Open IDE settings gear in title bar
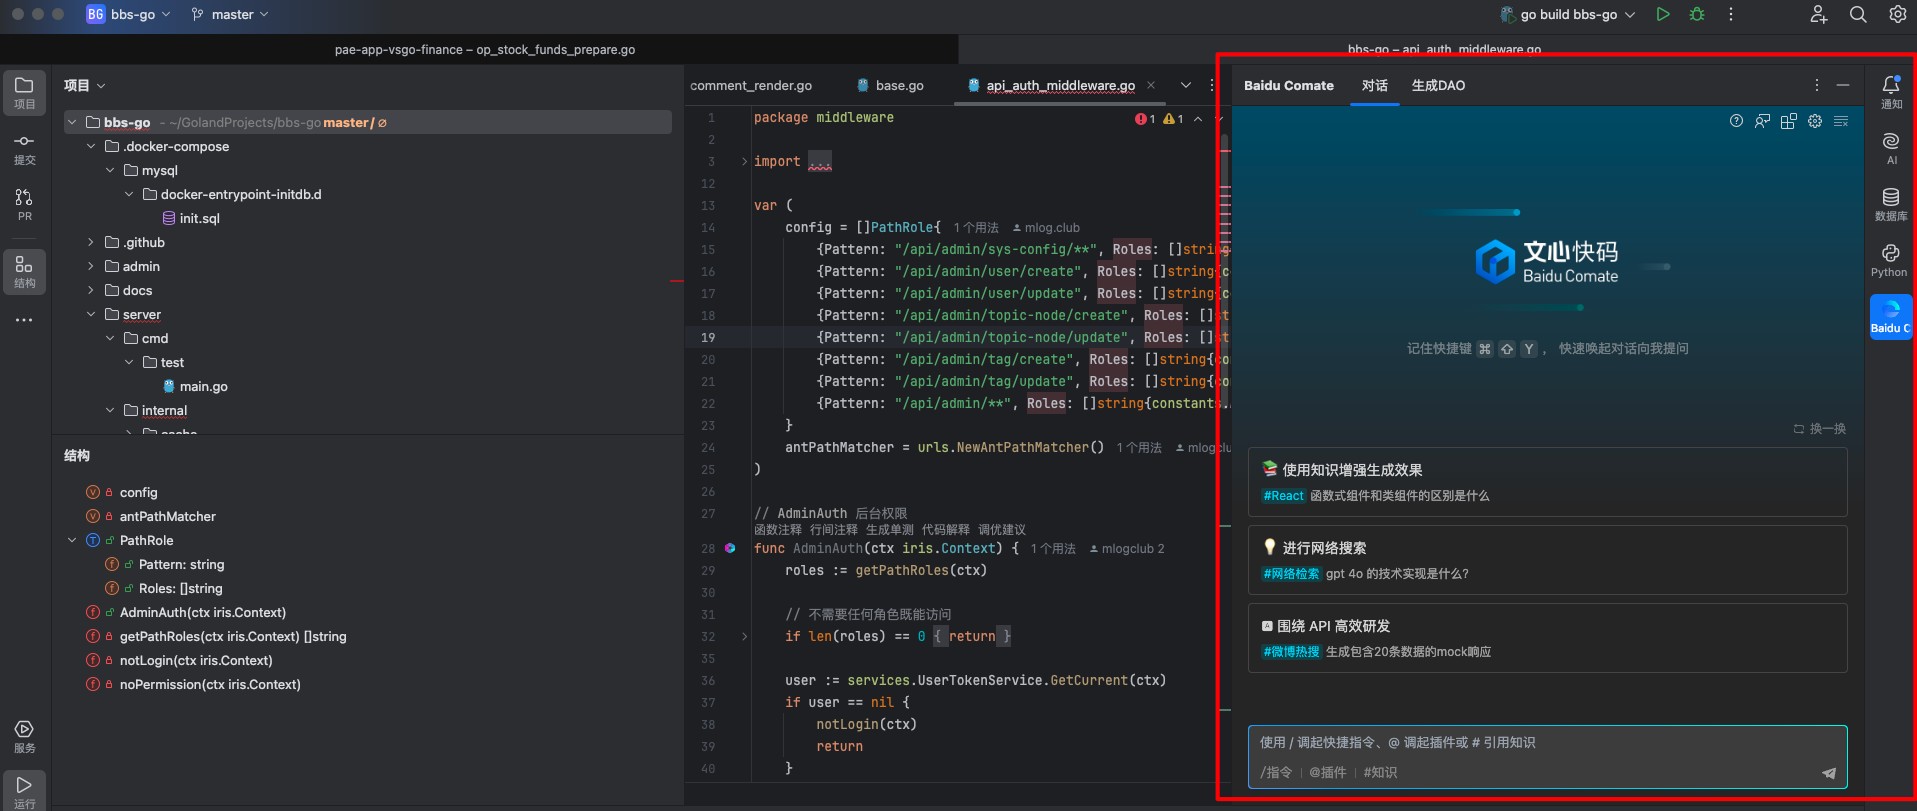The image size is (1917, 811). 1897,14
